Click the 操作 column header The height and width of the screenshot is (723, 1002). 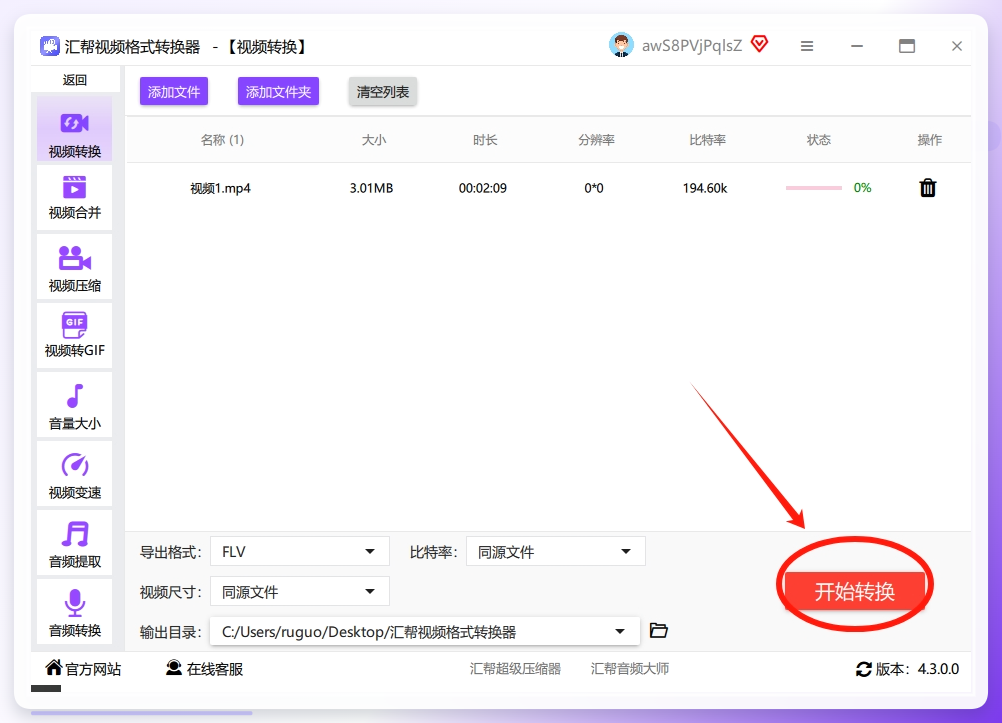[x=930, y=140]
